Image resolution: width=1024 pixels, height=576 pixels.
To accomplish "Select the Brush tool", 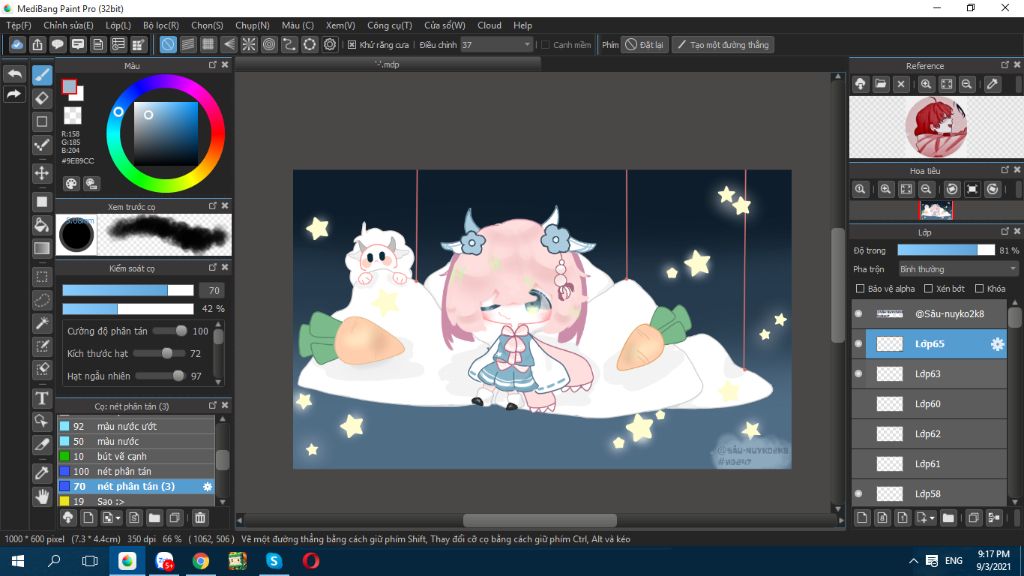I will tap(42, 75).
